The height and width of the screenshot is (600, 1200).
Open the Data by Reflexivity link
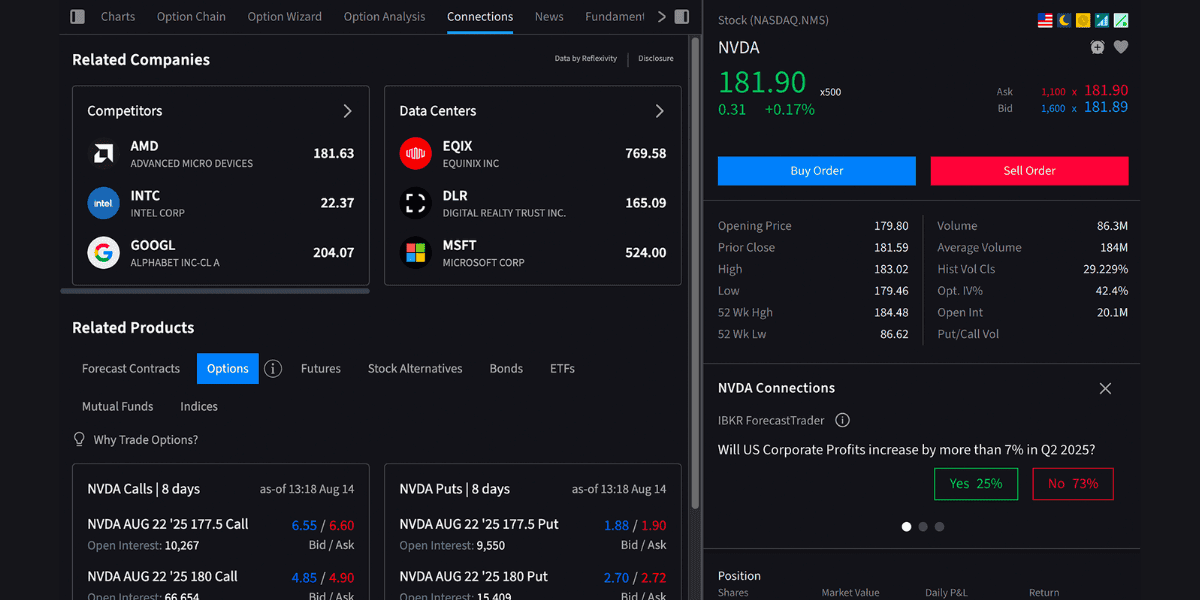tap(586, 59)
